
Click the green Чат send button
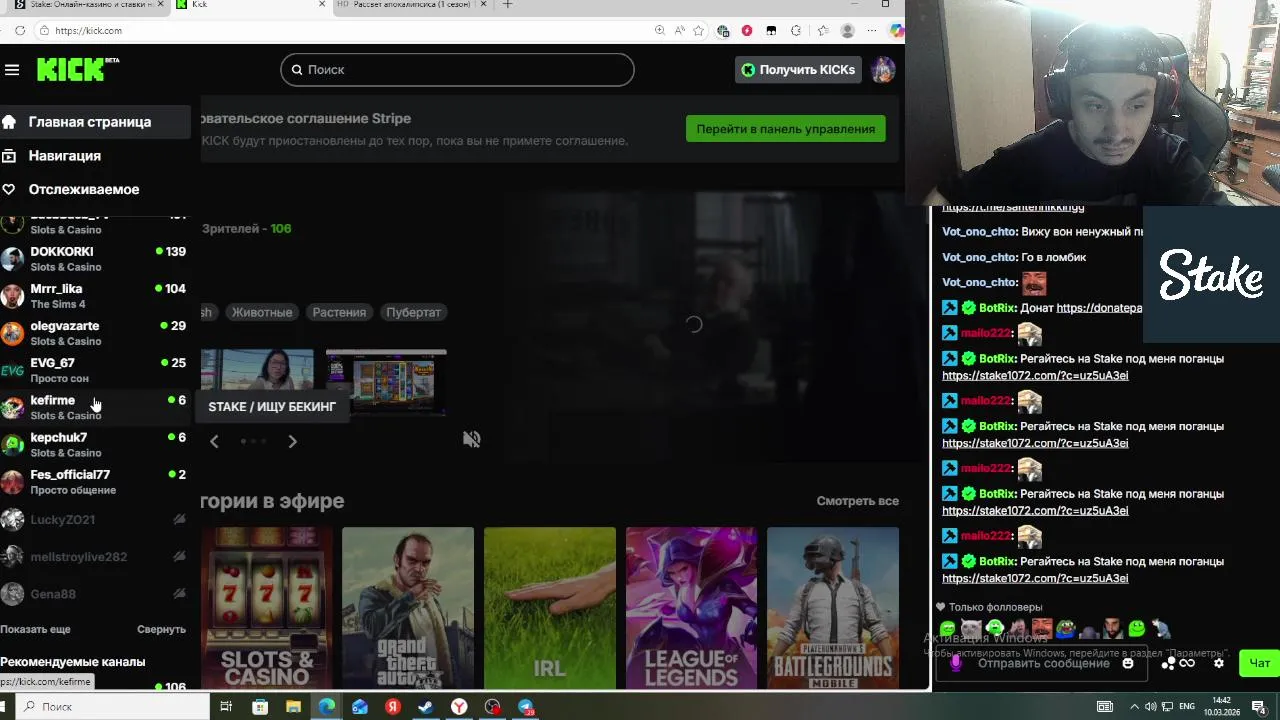1259,663
